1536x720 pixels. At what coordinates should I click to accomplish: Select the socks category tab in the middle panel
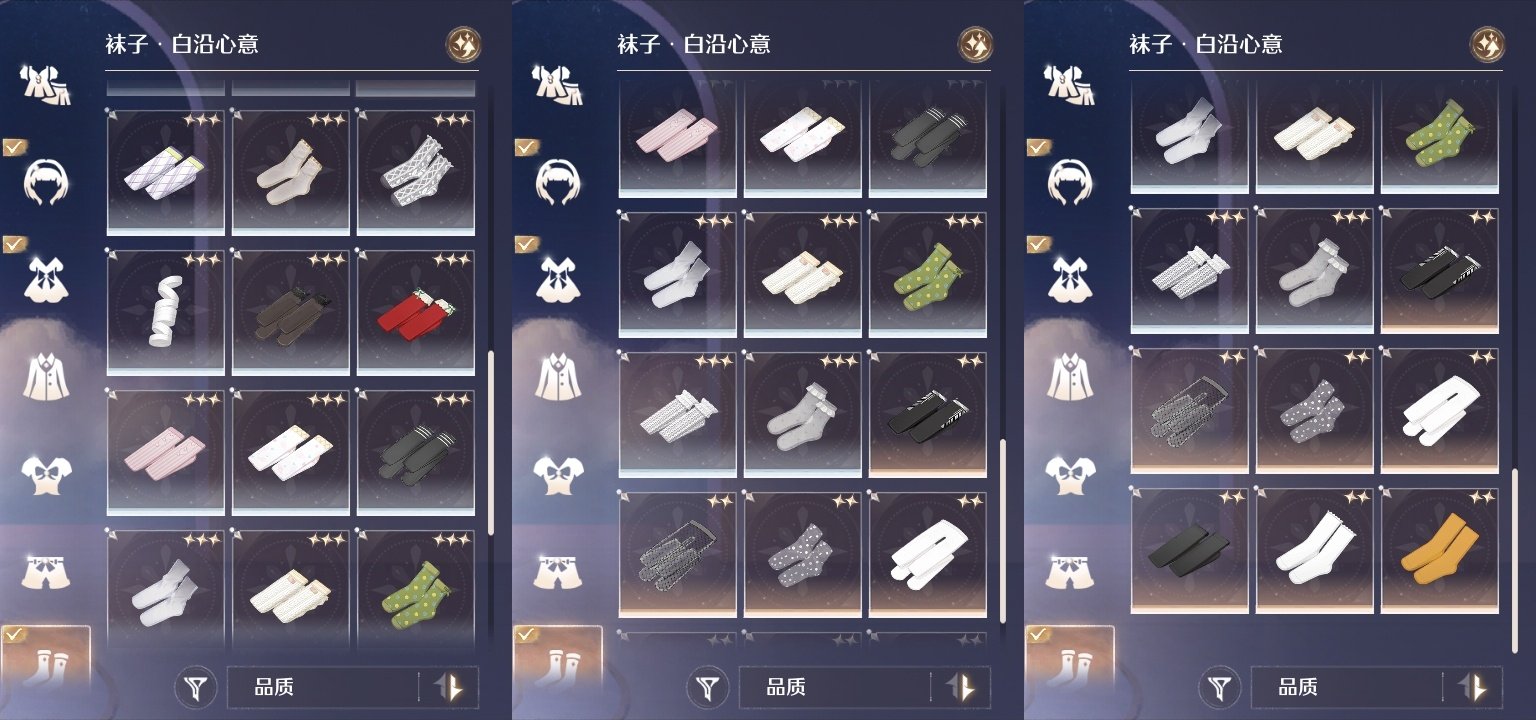pyautogui.click(x=557, y=658)
